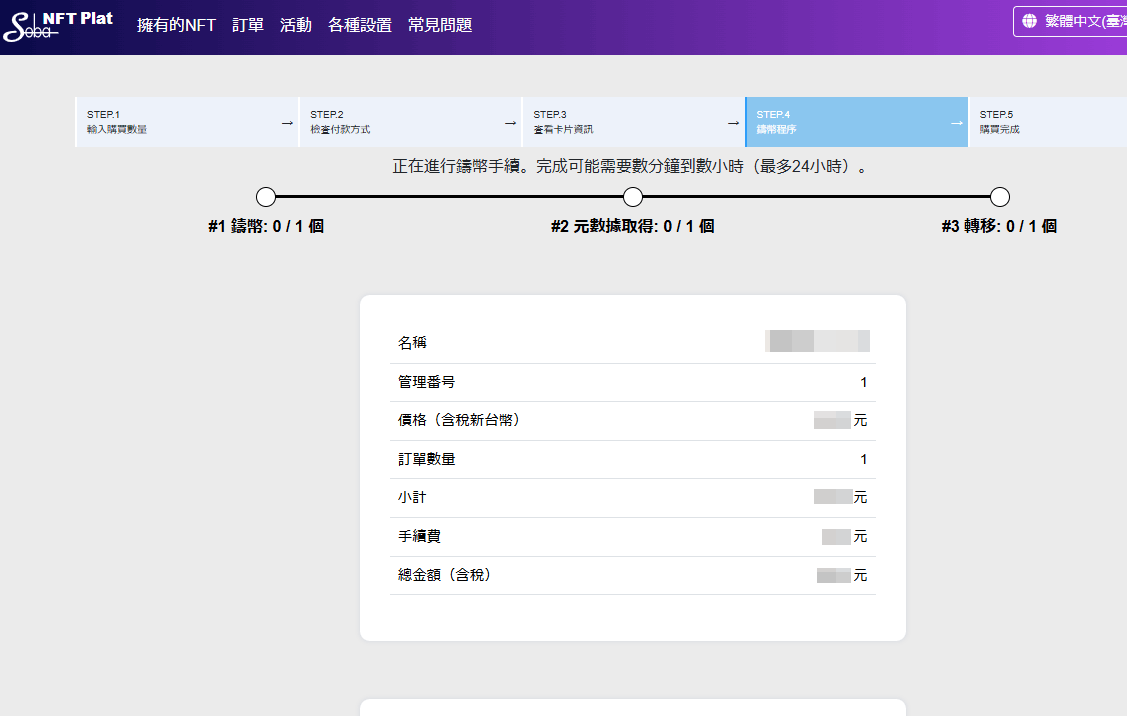This screenshot has width=1127, height=716.
Task: Click the white arrow in STEP.4
Action: point(956,123)
